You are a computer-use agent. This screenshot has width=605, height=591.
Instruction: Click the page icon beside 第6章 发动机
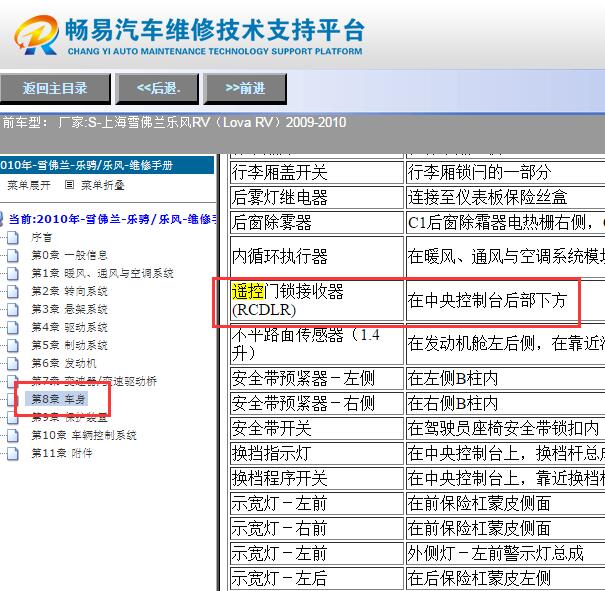coord(13,363)
